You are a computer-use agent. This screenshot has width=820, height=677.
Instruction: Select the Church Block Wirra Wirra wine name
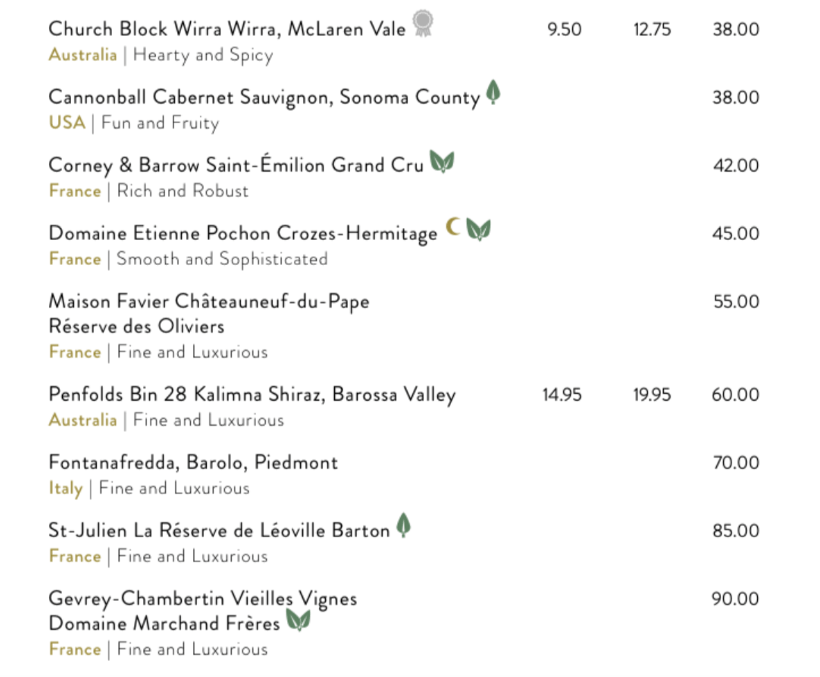(227, 30)
